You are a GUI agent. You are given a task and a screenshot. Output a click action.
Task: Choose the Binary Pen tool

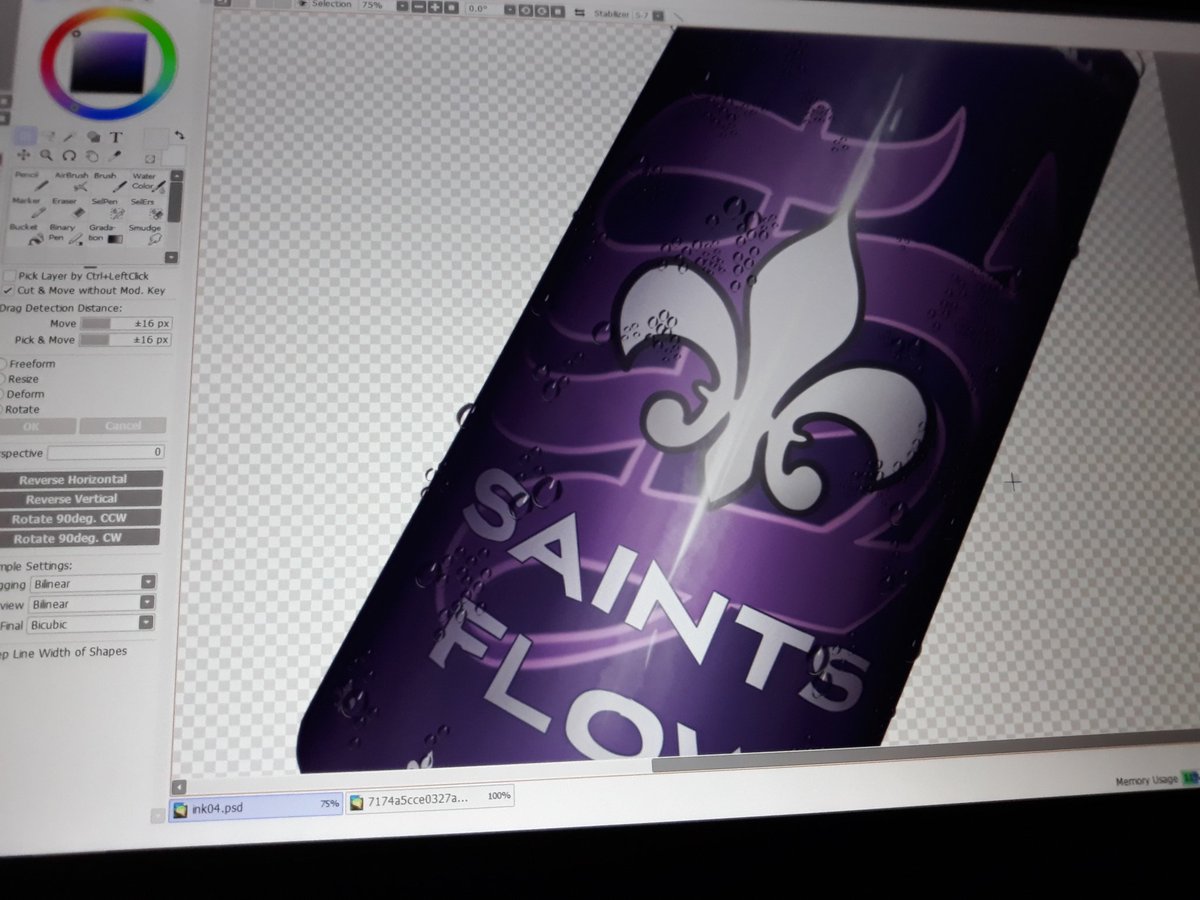[65, 233]
